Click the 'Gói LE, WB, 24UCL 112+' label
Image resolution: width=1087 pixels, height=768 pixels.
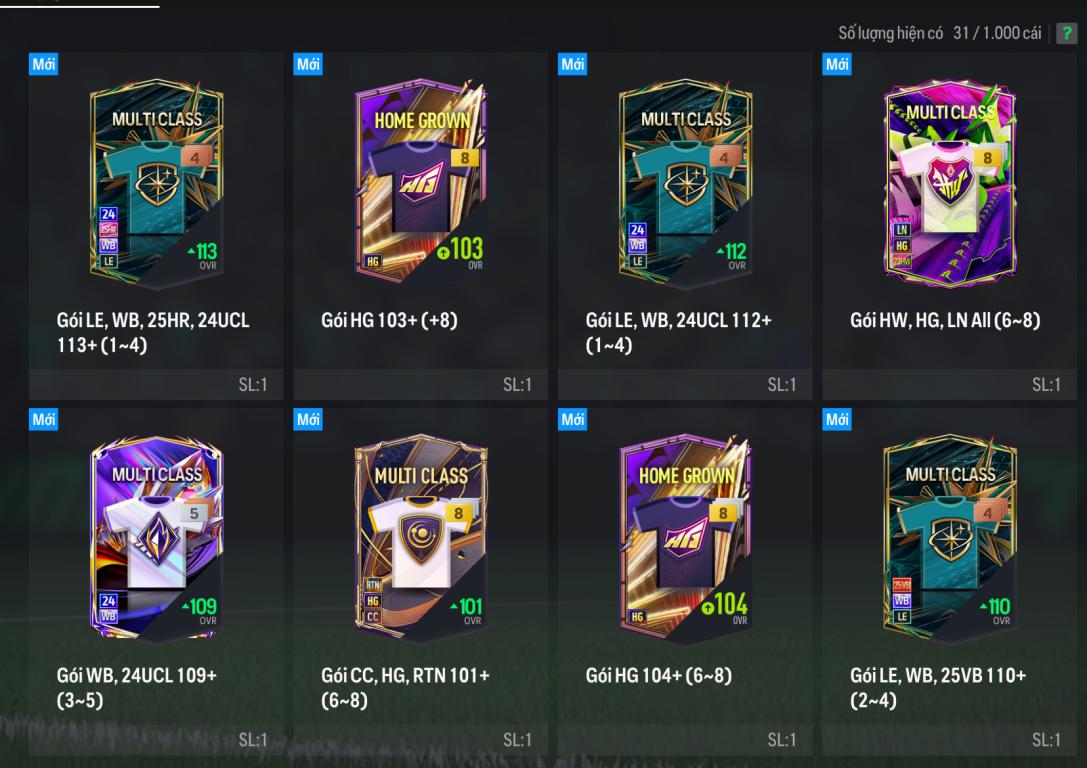pos(679,332)
